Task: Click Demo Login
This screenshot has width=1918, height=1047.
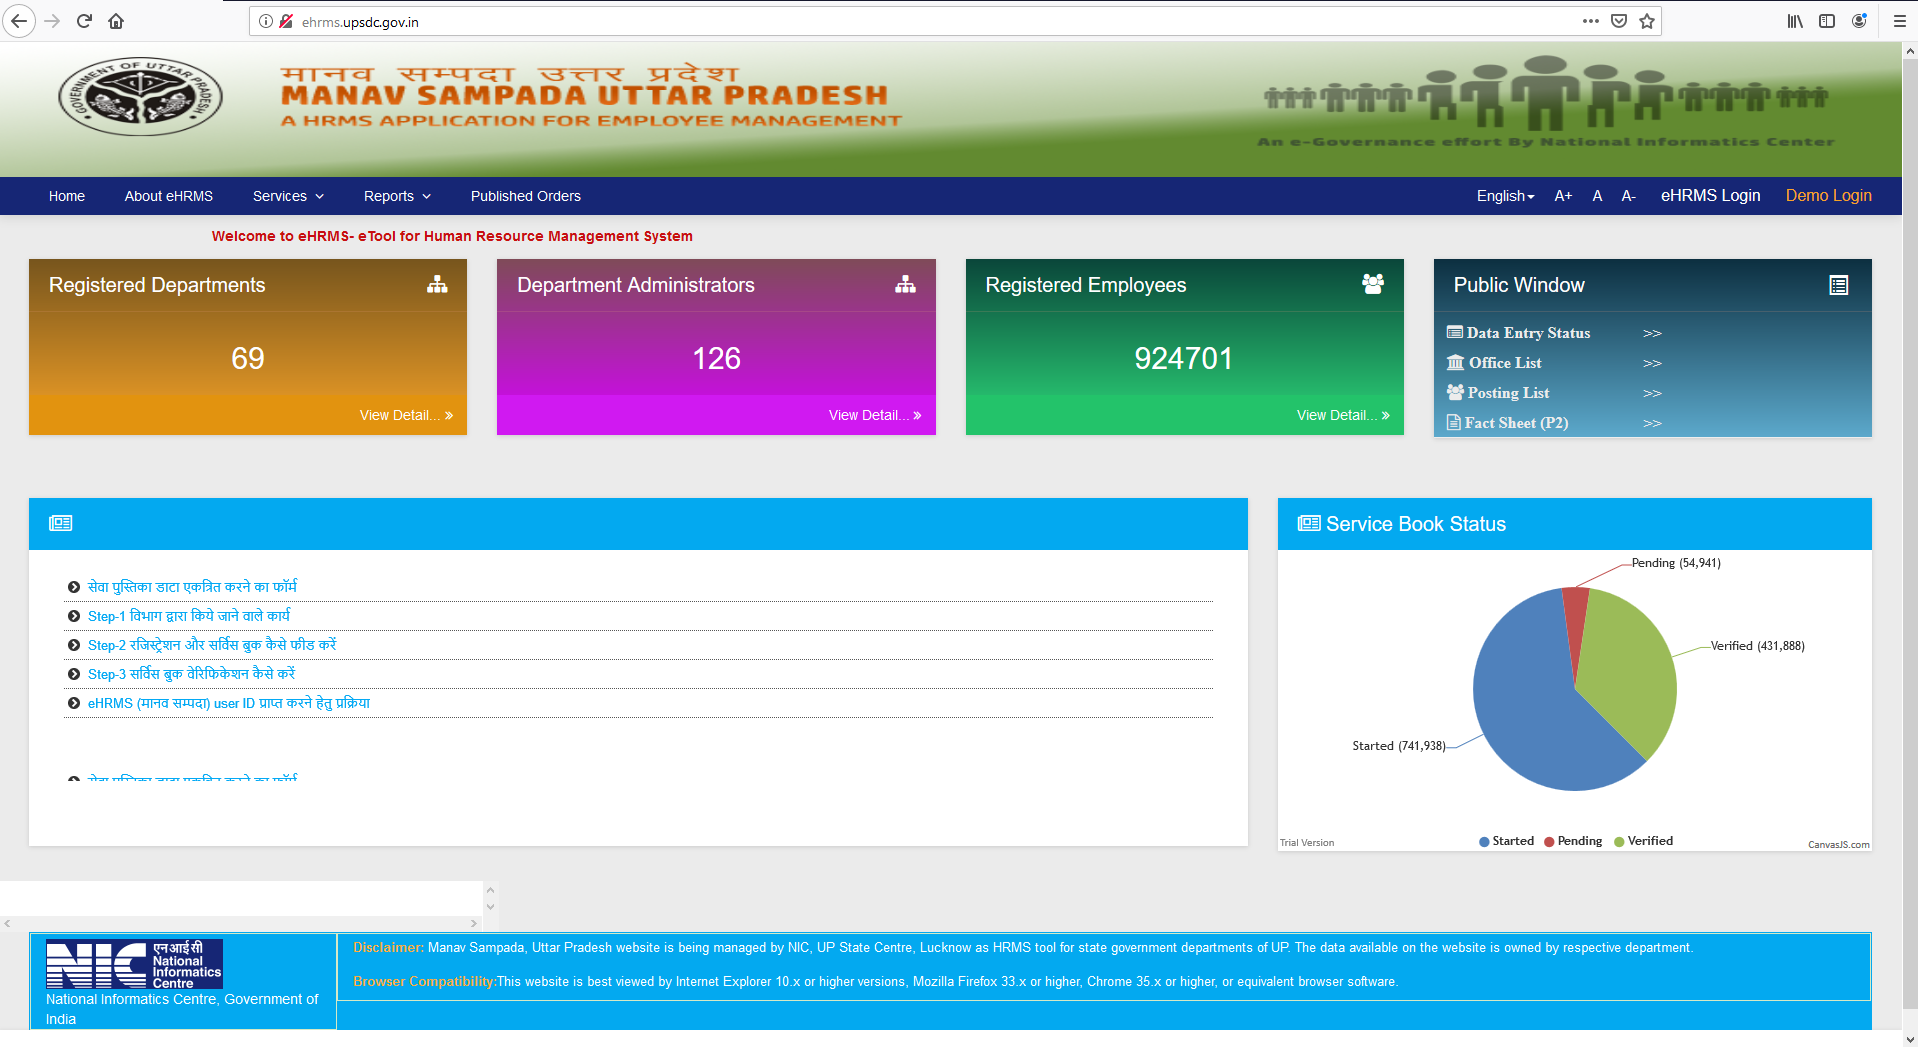Action: click(1828, 196)
